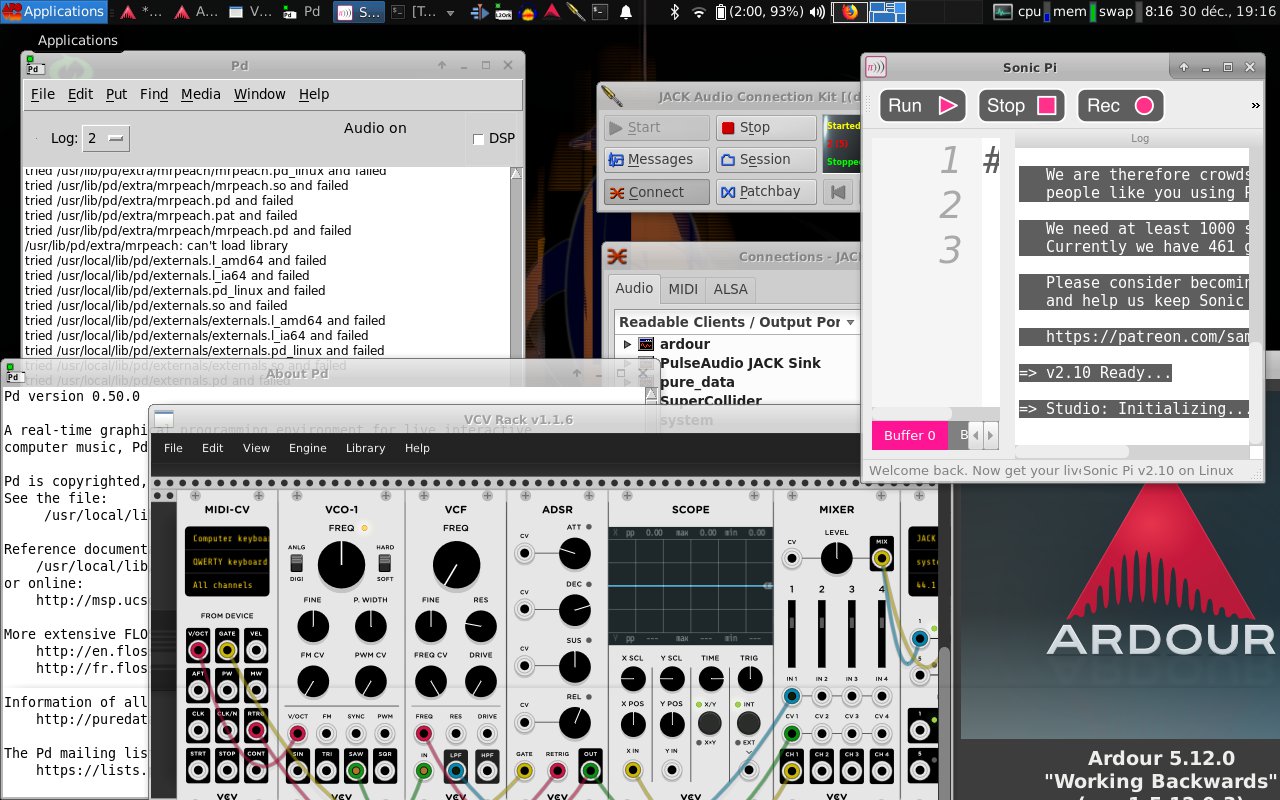Screen dimensions: 1280x800
Task: Click the VCF LPF output jack
Action: click(x=456, y=771)
